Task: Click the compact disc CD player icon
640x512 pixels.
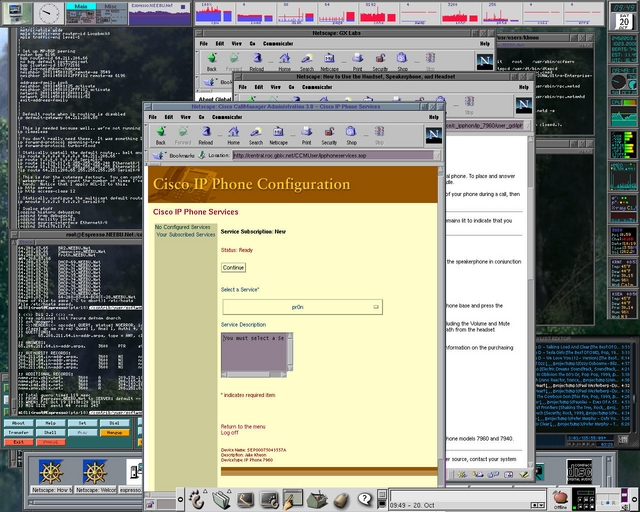Action: point(579,471)
